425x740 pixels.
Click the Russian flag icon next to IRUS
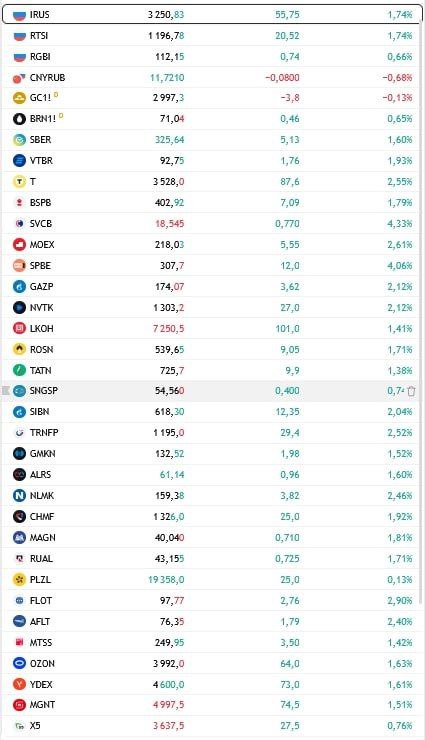[19, 15]
